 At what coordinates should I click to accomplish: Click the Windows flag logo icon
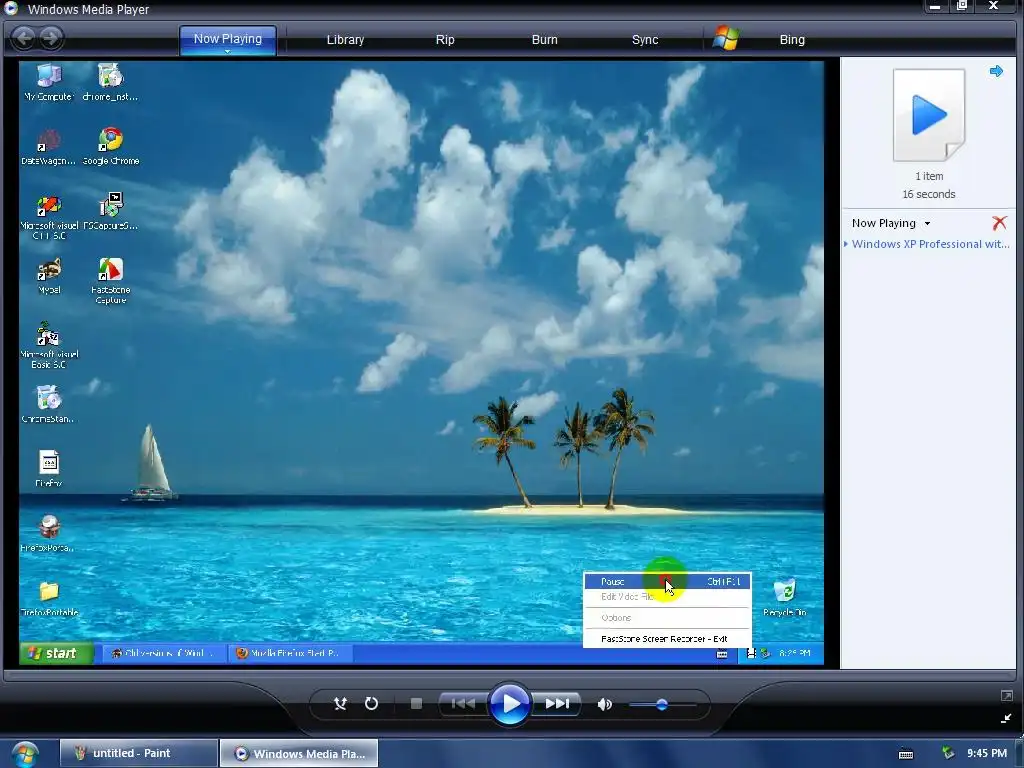tap(726, 39)
